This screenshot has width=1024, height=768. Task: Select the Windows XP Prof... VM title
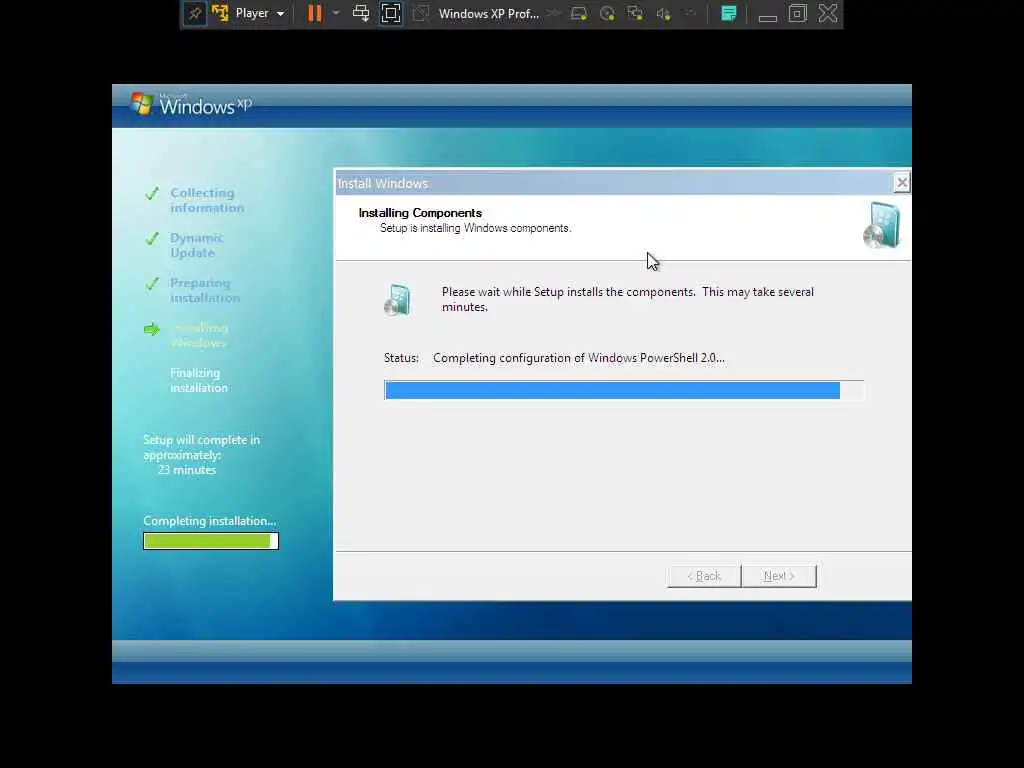(488, 13)
